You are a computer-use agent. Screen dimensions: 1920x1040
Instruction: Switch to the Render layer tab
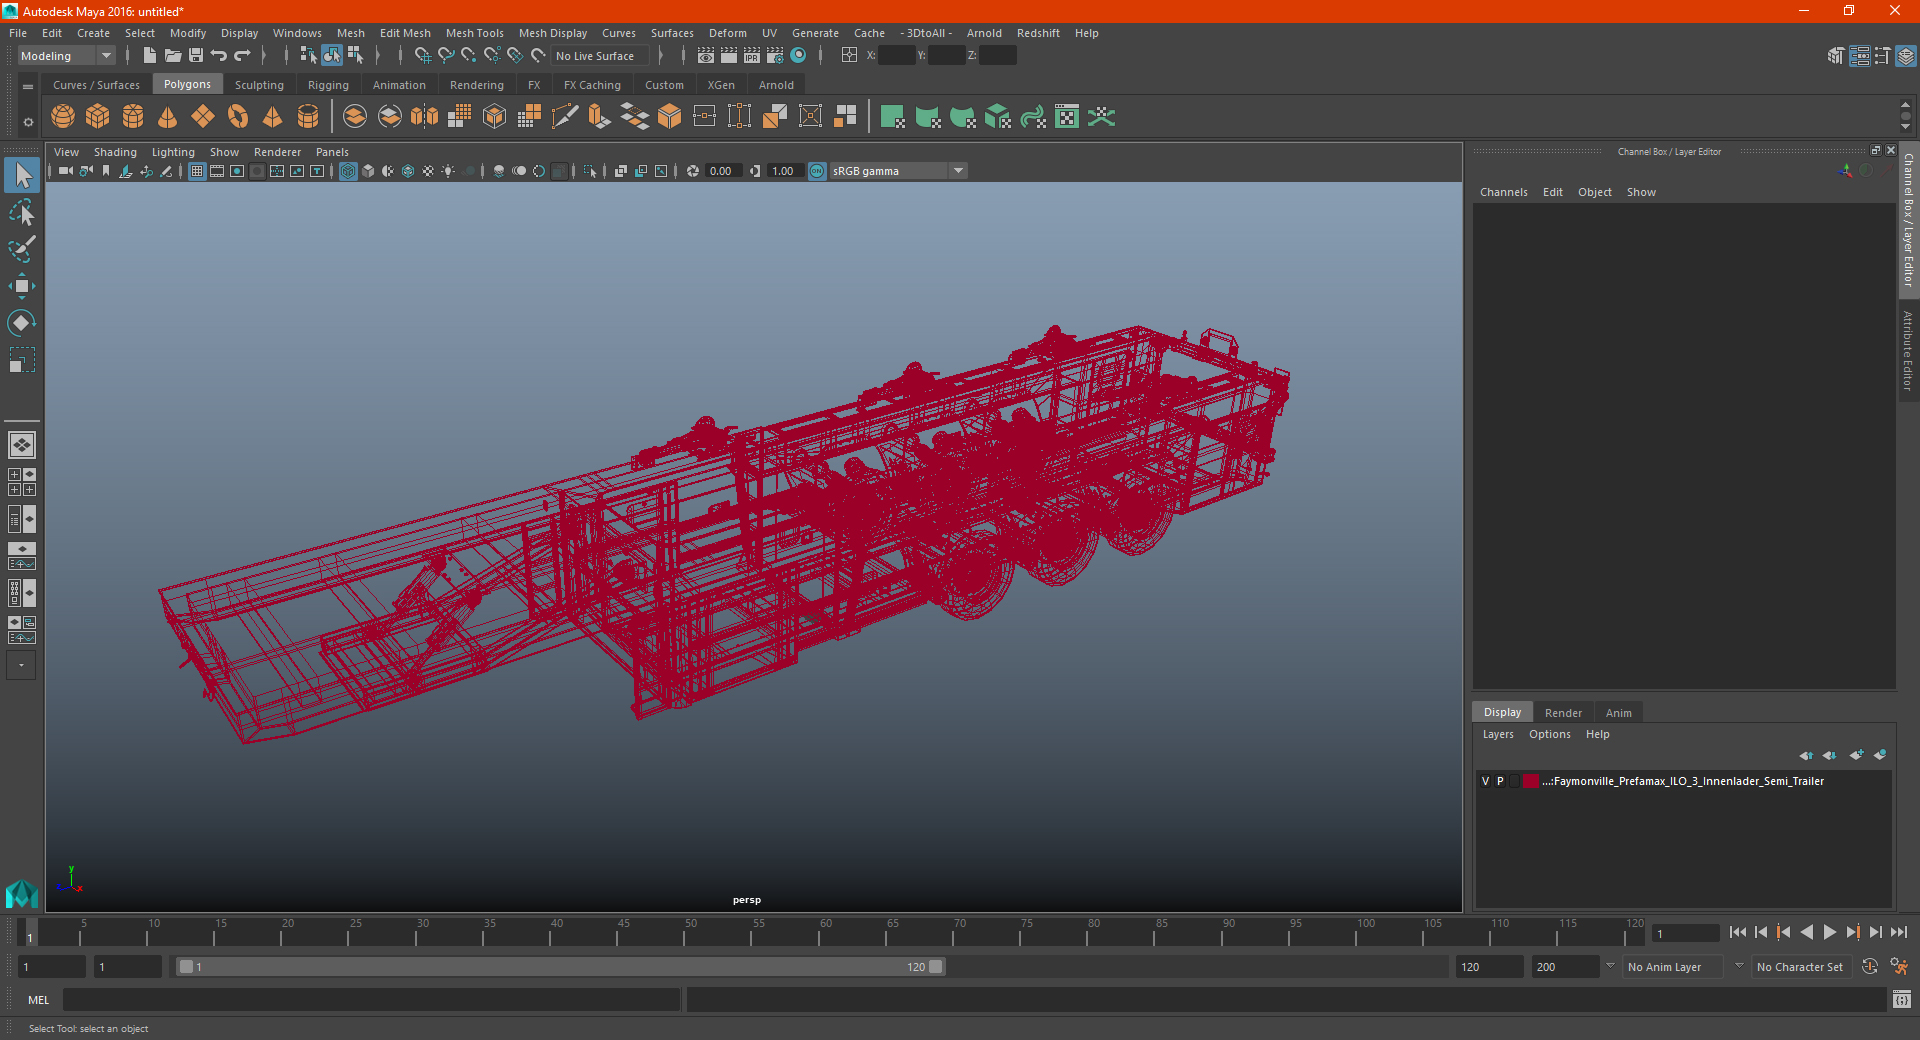[1563, 713]
